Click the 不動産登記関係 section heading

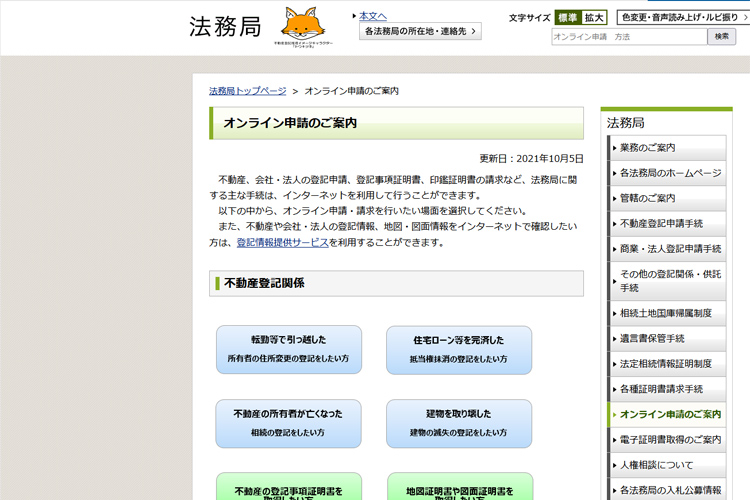tap(396, 283)
